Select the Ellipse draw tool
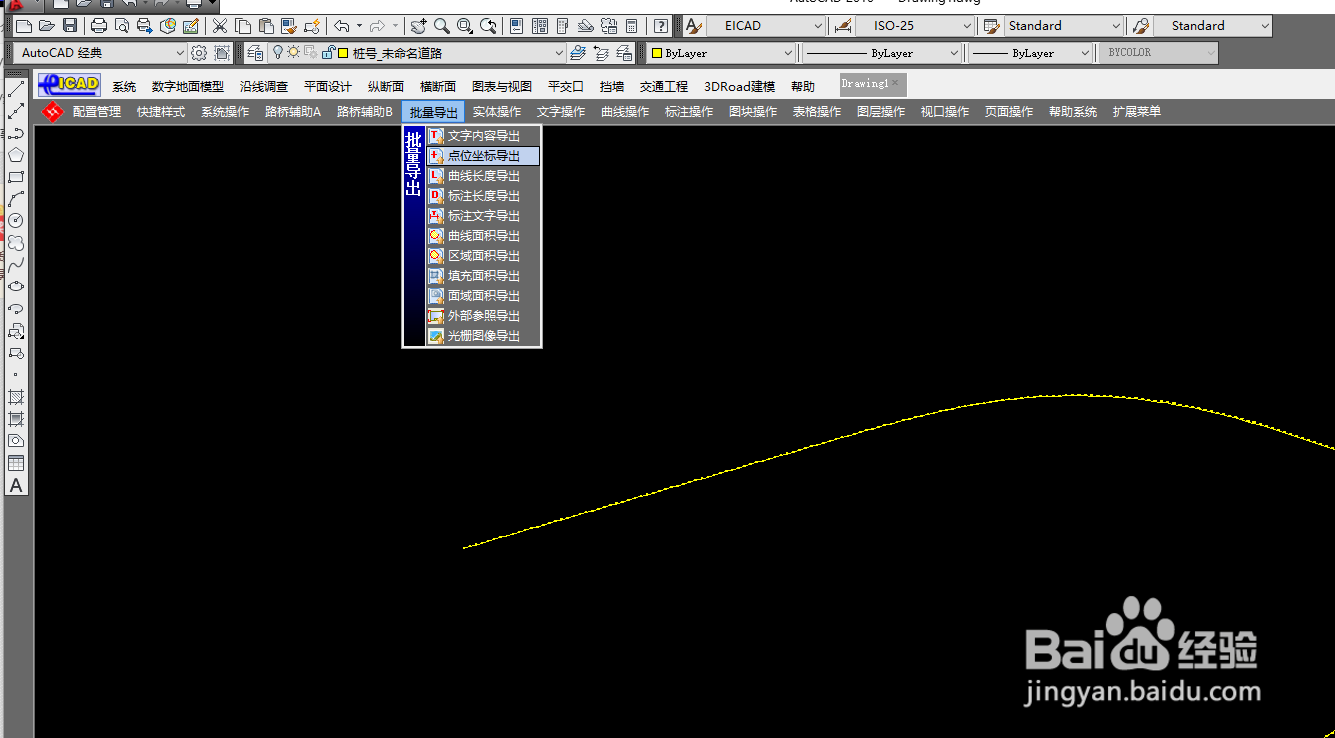This screenshot has height=738, width=1335. click(16, 286)
